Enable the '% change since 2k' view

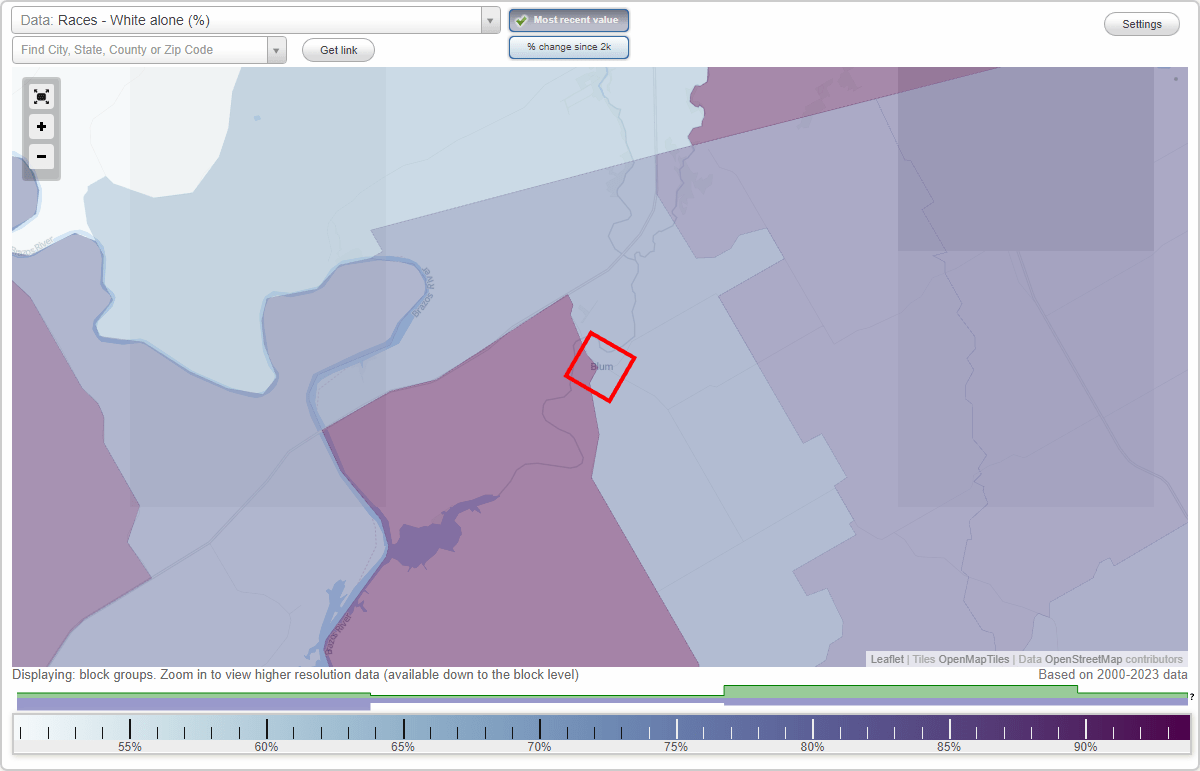click(569, 46)
